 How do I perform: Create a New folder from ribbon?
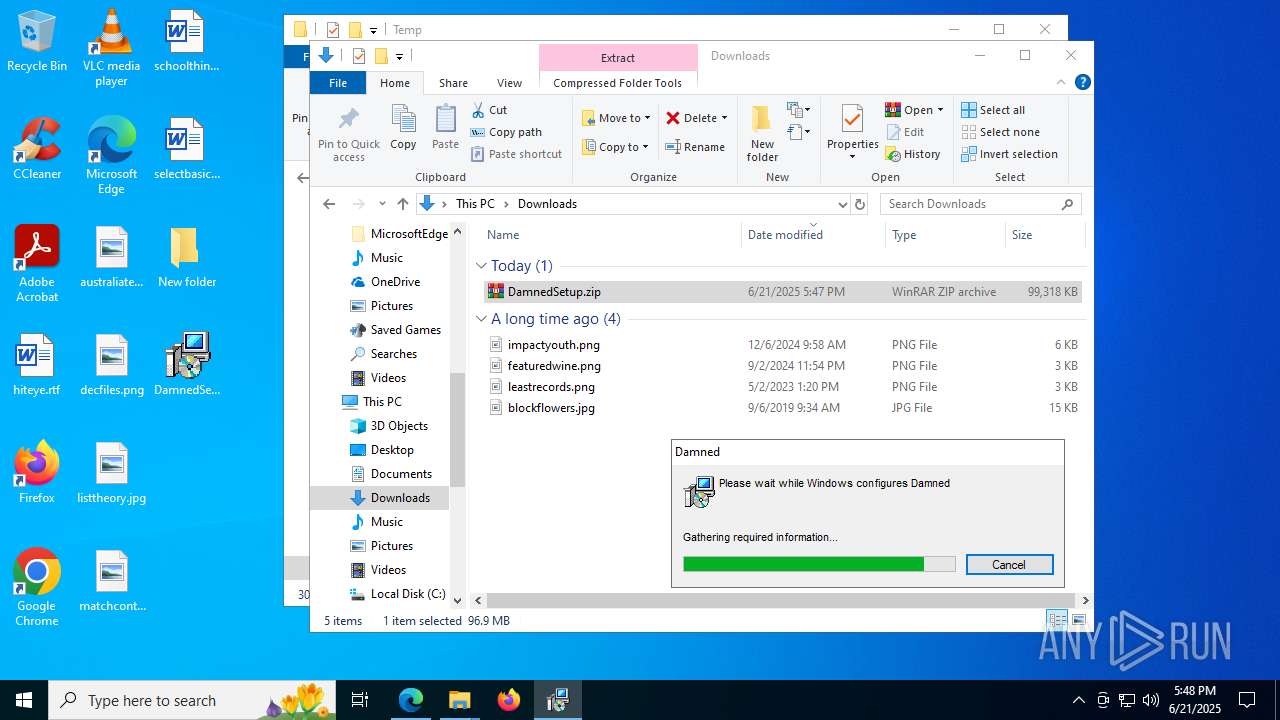point(762,133)
